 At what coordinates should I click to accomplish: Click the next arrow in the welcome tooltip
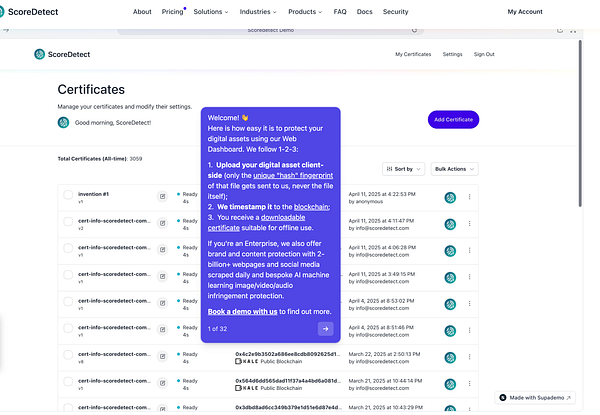[x=325, y=329]
